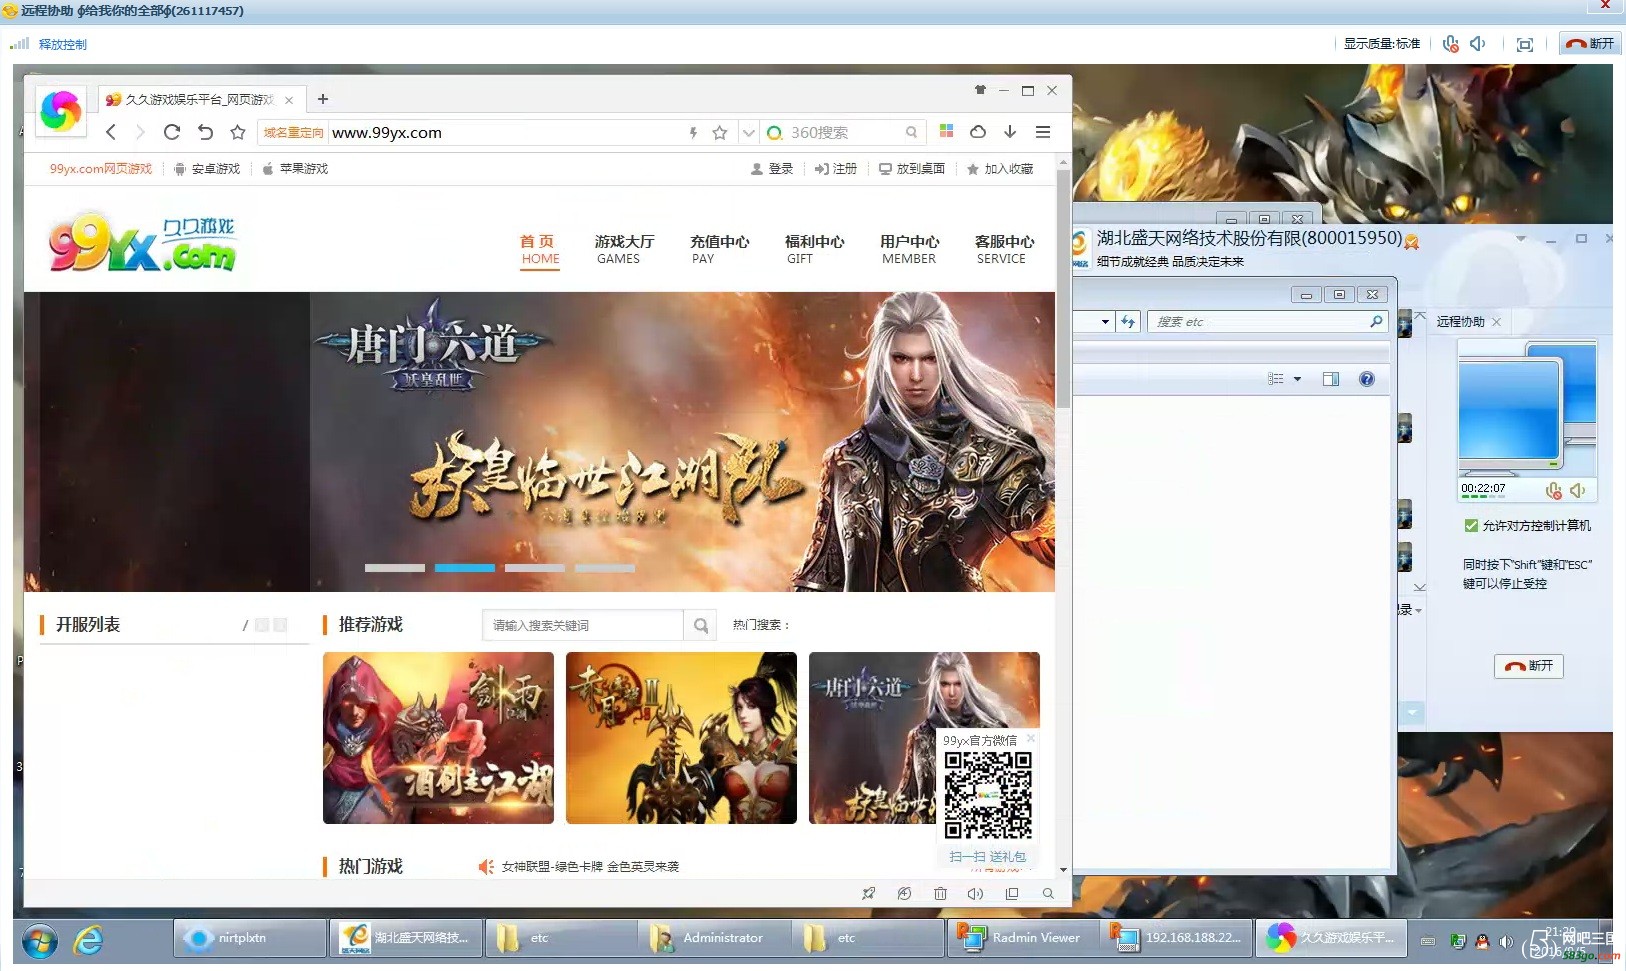The image size is (1626, 971).
Task: Select 福利中心 GIFT menu item
Action: point(814,249)
